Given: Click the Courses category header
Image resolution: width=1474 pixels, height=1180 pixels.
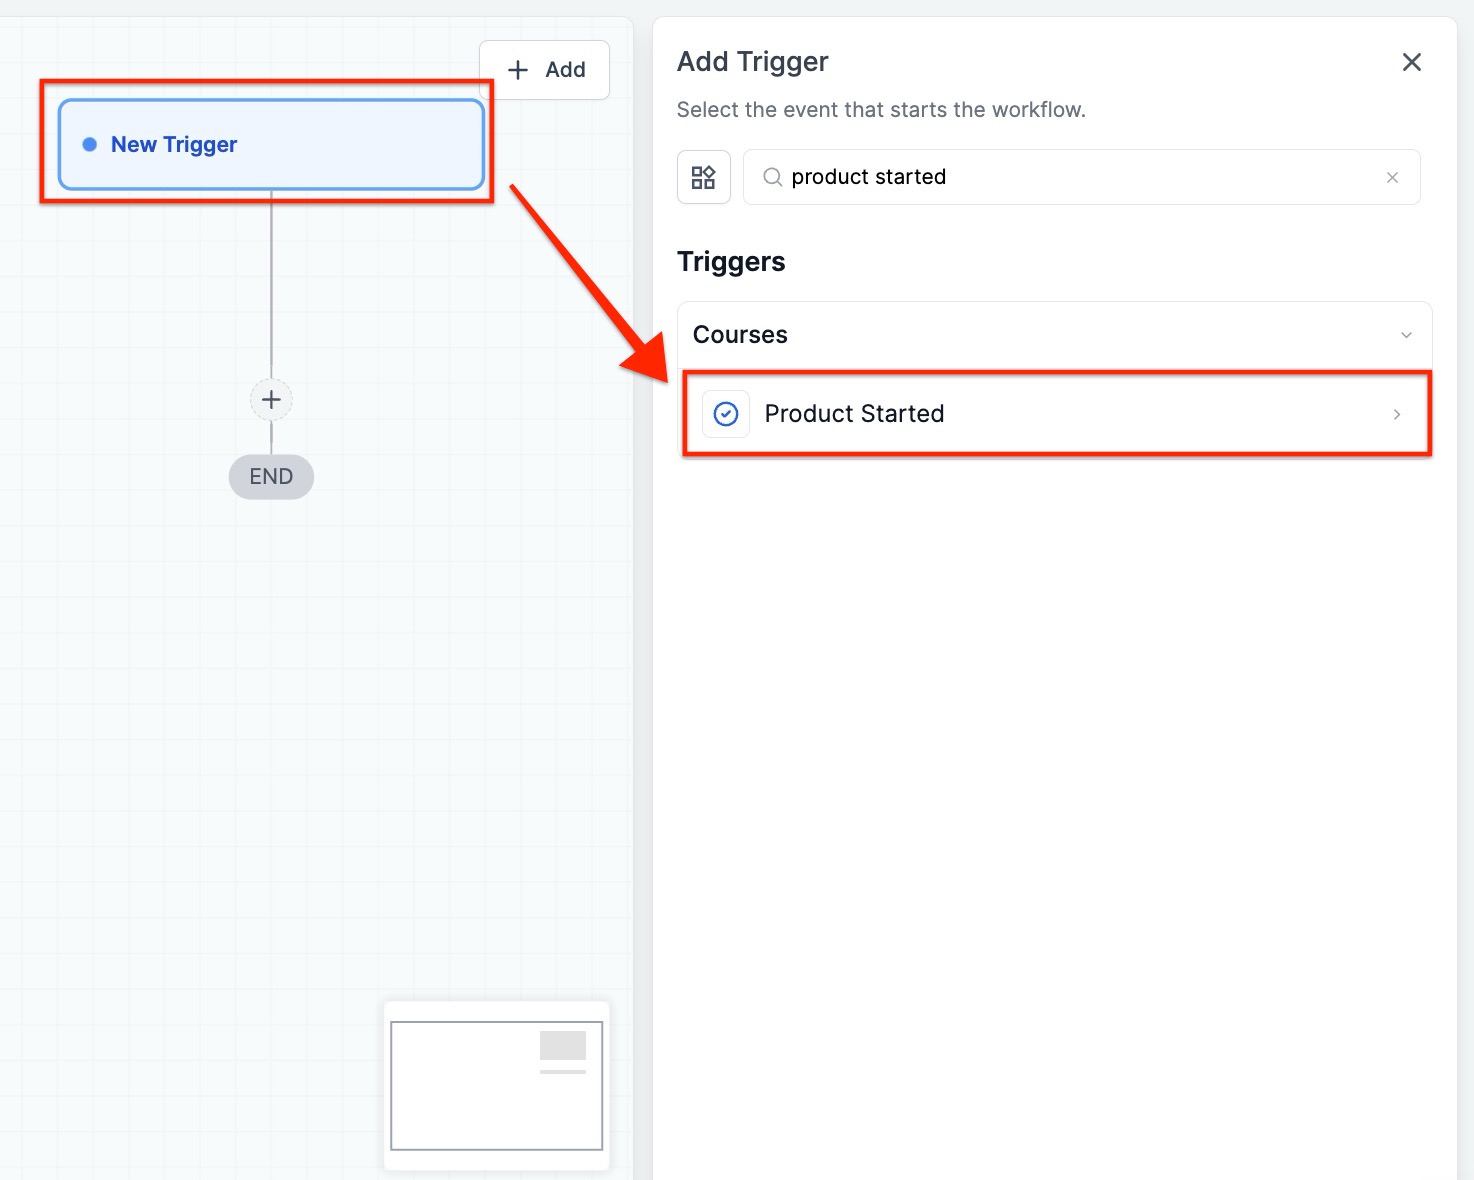Looking at the screenshot, I should pyautogui.click(x=740, y=335).
